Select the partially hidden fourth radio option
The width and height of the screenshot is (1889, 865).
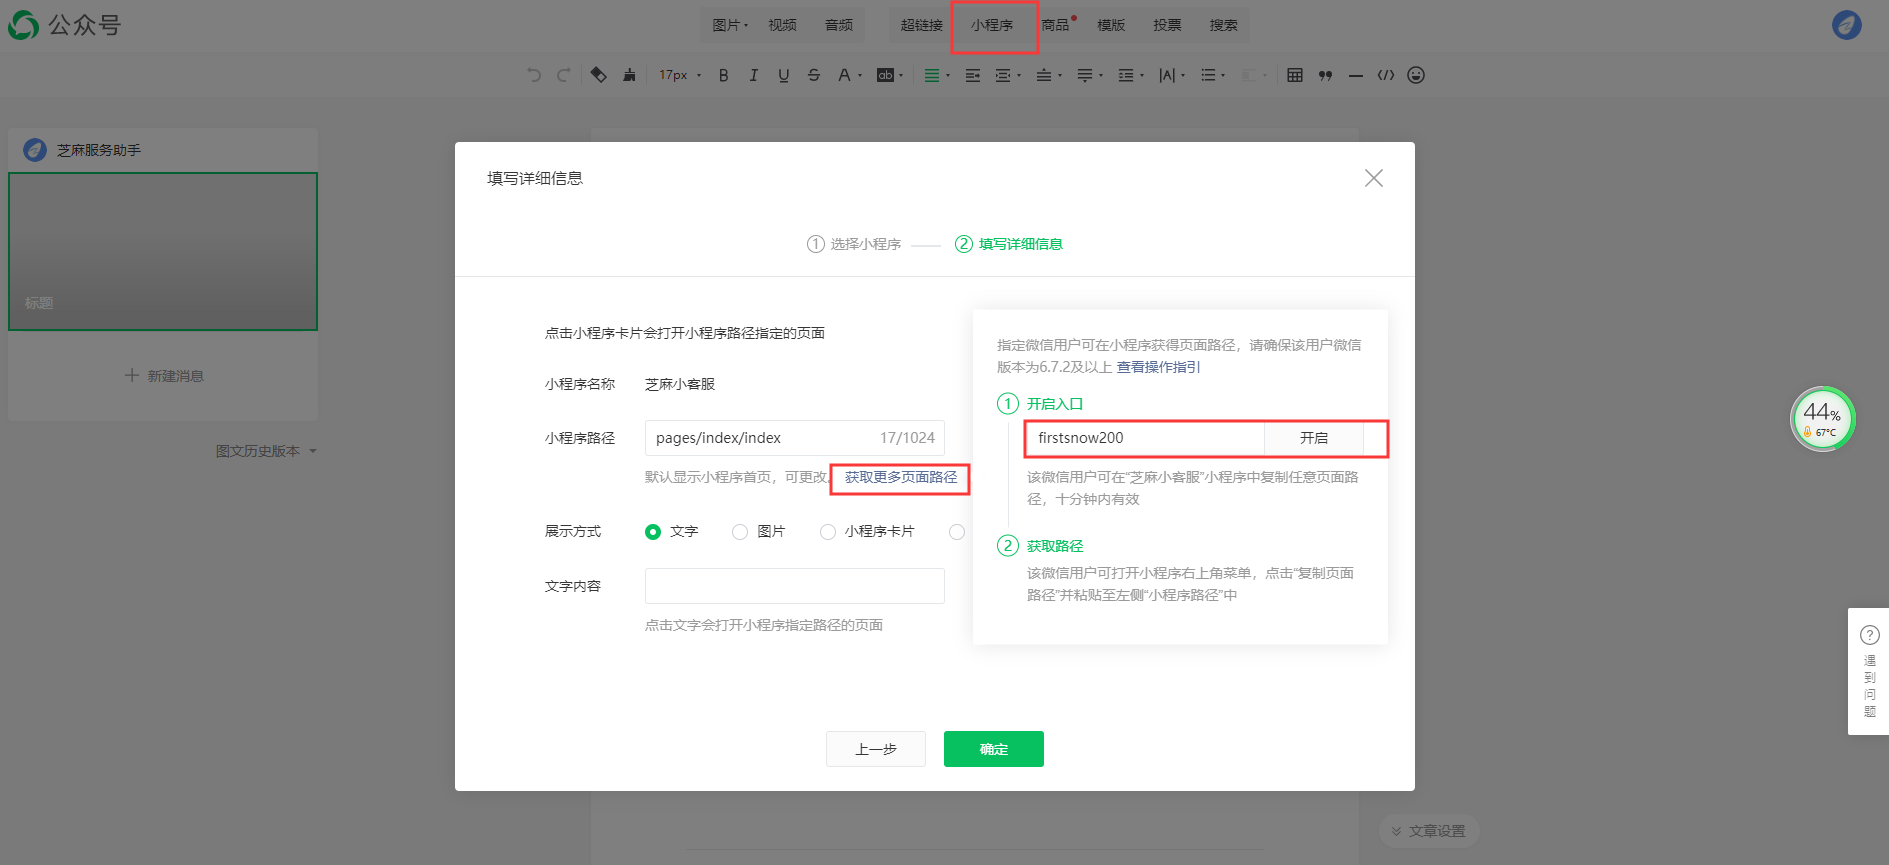957,532
